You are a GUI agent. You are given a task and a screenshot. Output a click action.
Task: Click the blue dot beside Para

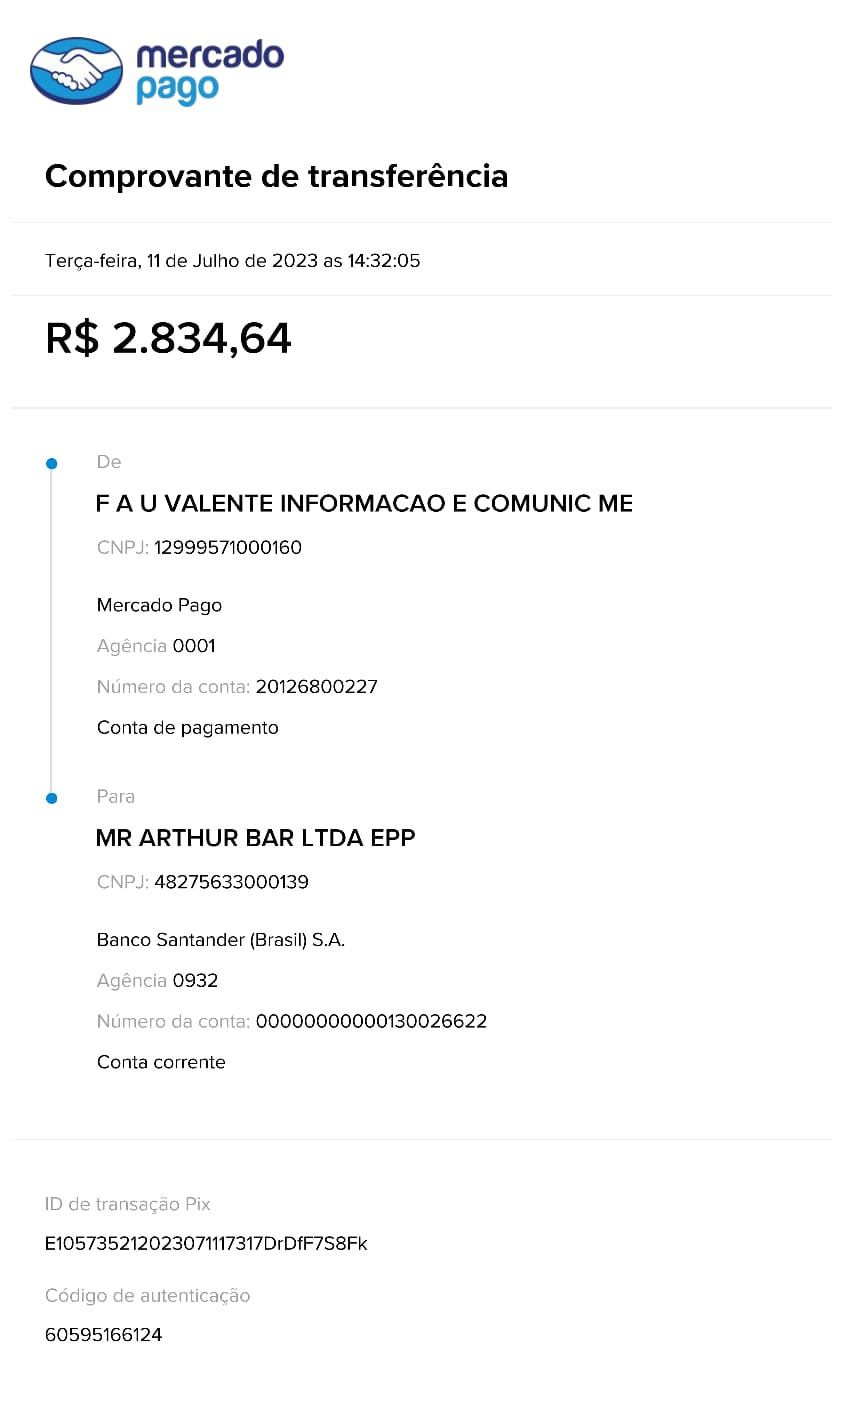click(x=52, y=798)
